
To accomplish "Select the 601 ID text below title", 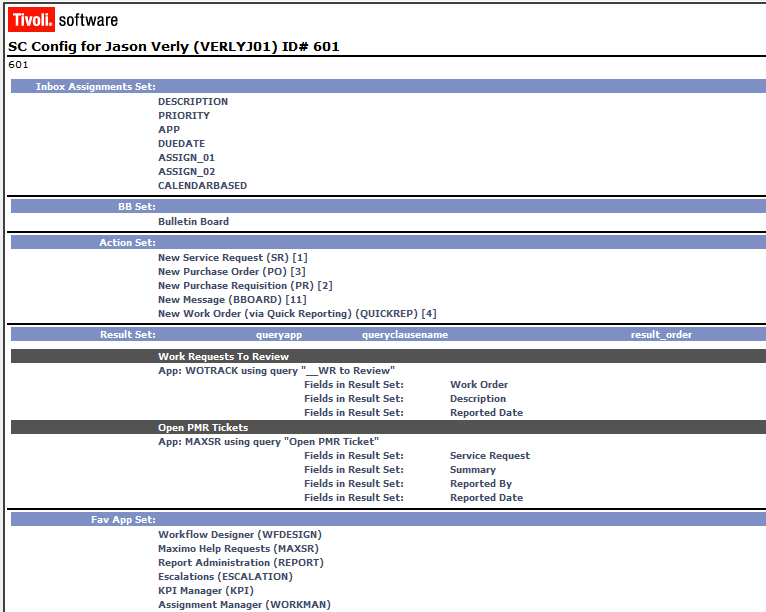I will pyautogui.click(x=18, y=64).
